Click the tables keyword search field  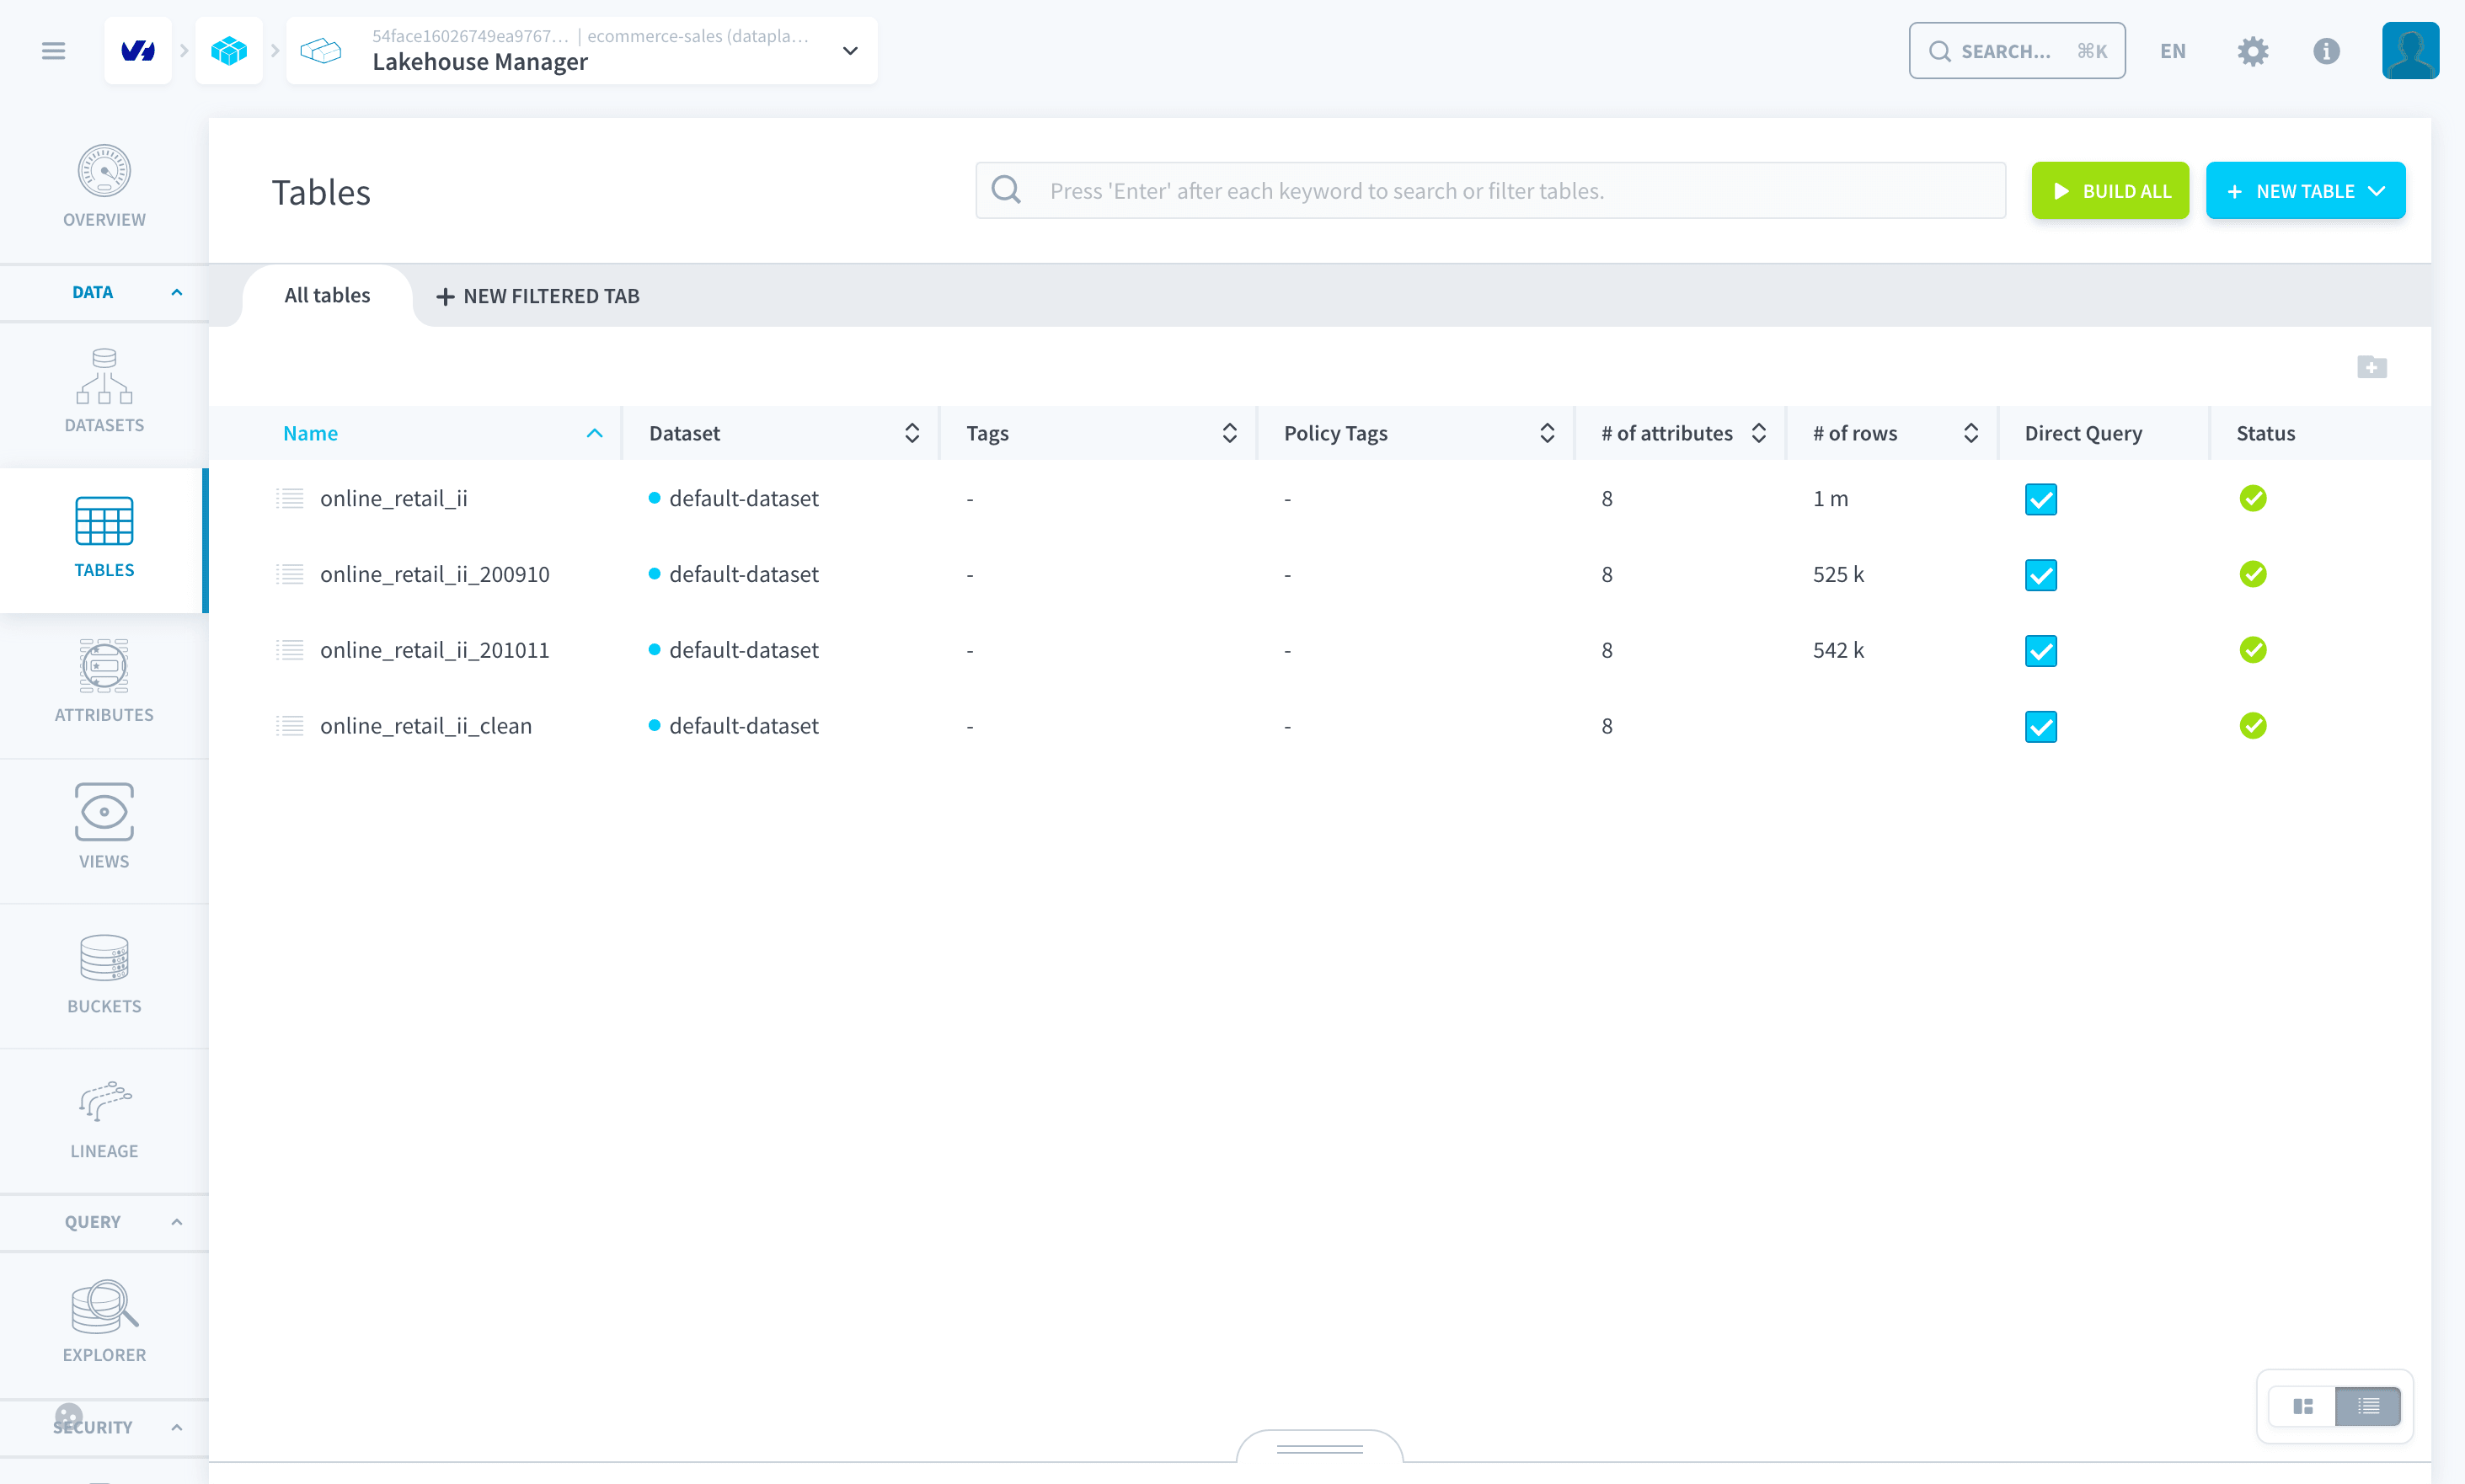1490,190
